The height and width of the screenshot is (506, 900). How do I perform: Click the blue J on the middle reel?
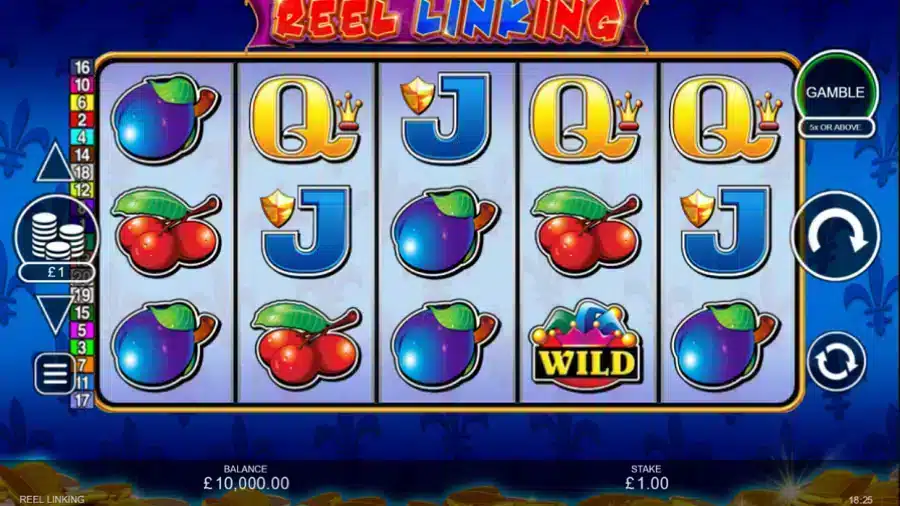click(x=445, y=118)
